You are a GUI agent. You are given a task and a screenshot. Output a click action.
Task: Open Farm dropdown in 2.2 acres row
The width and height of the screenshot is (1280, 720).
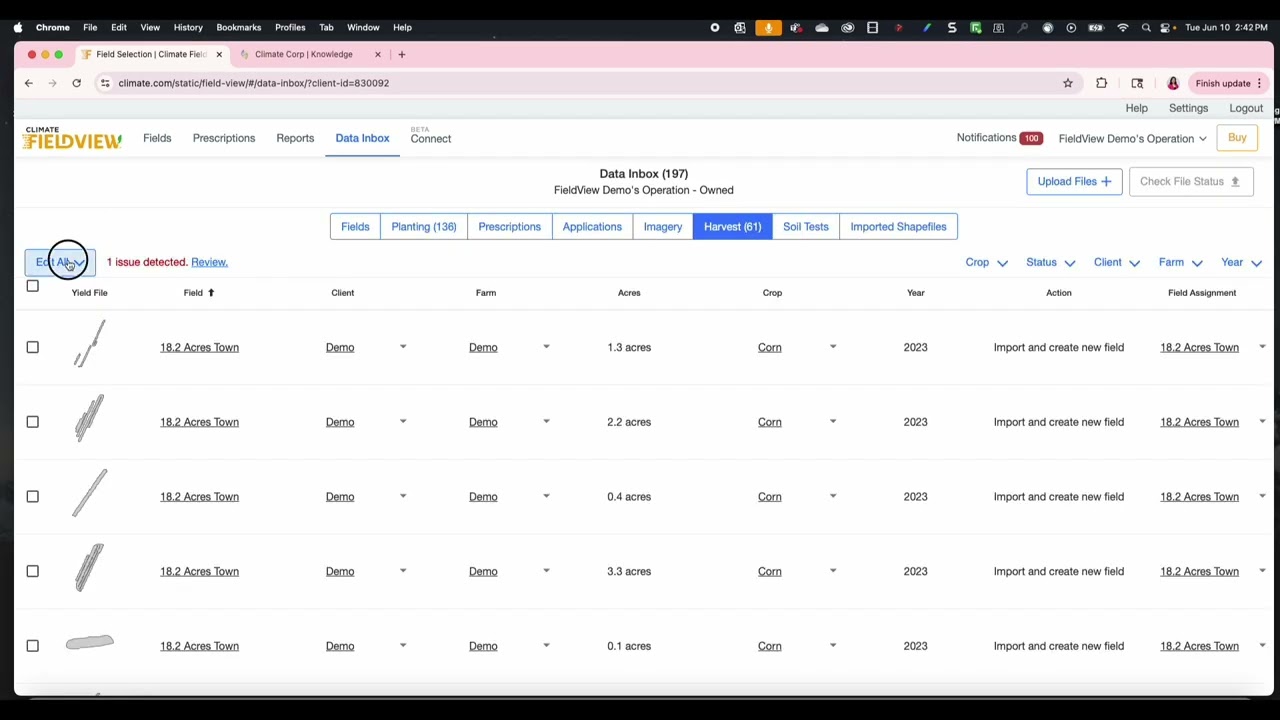546,422
